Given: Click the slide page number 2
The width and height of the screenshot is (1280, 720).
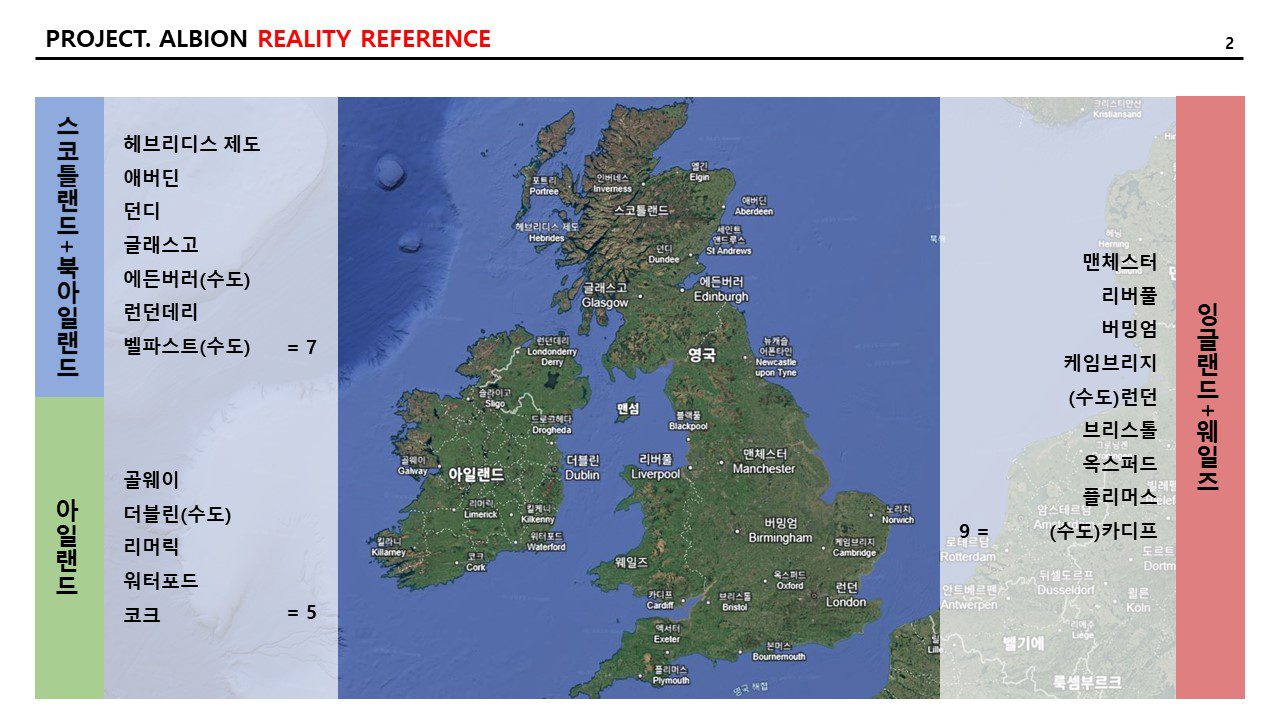Looking at the screenshot, I should (1229, 43).
